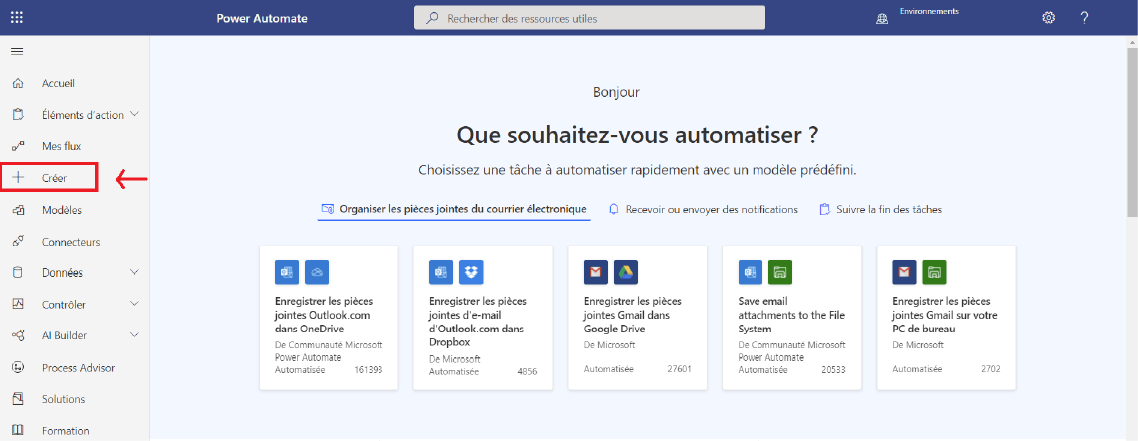Open the Gmail to Google Drive template card
1138x441 pixels.
pos(637,318)
